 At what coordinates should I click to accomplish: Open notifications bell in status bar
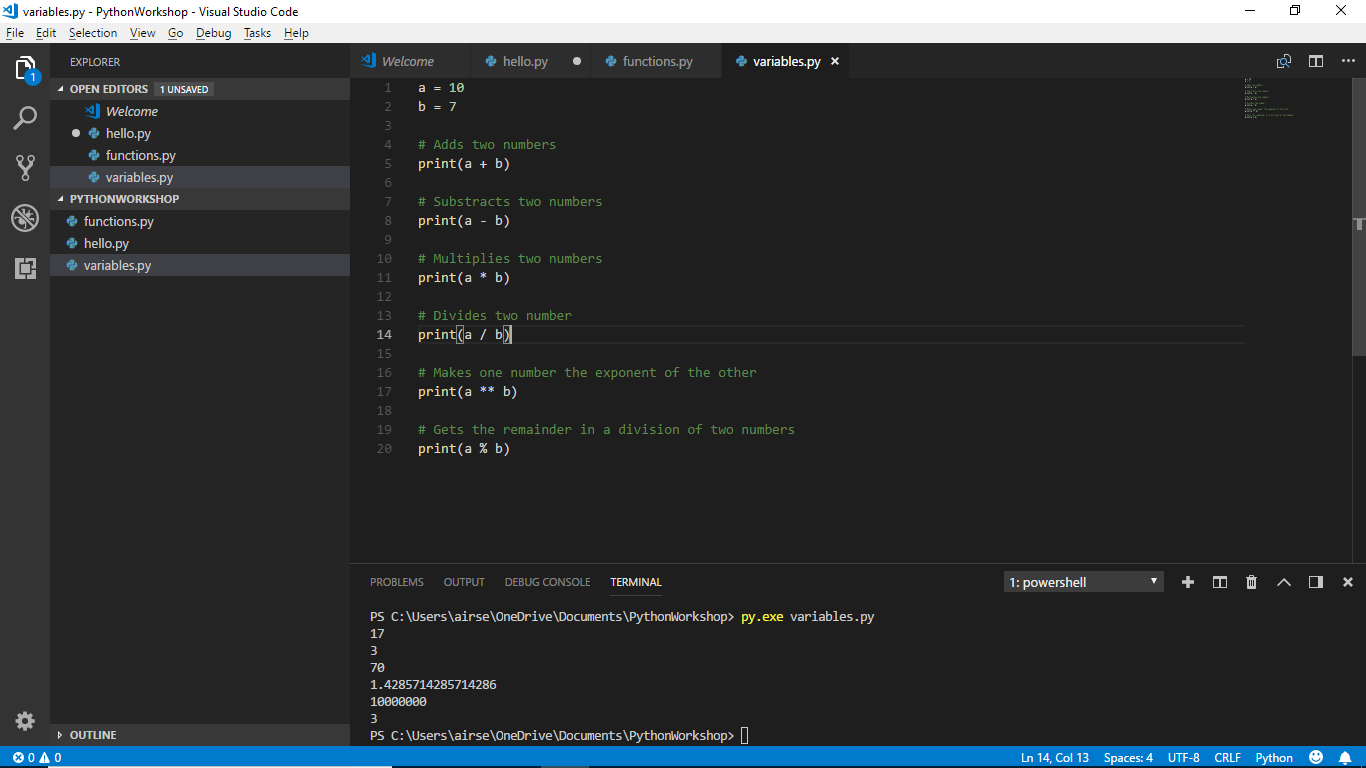1345,758
